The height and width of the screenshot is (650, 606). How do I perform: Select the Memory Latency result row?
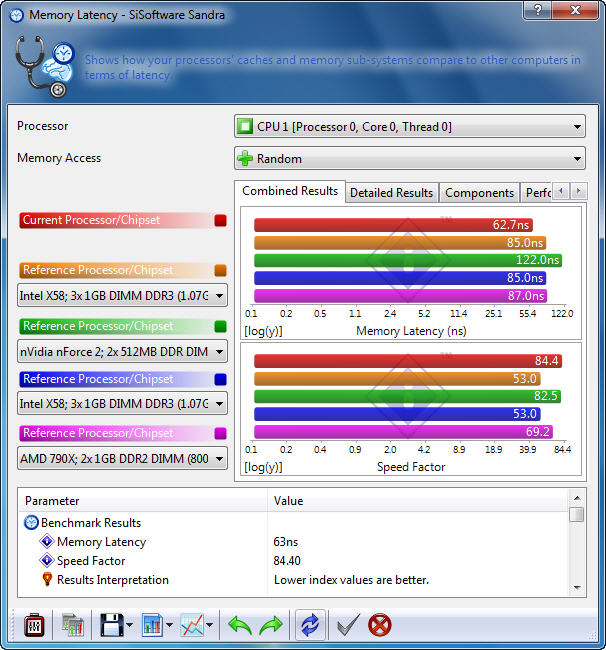coord(293,541)
